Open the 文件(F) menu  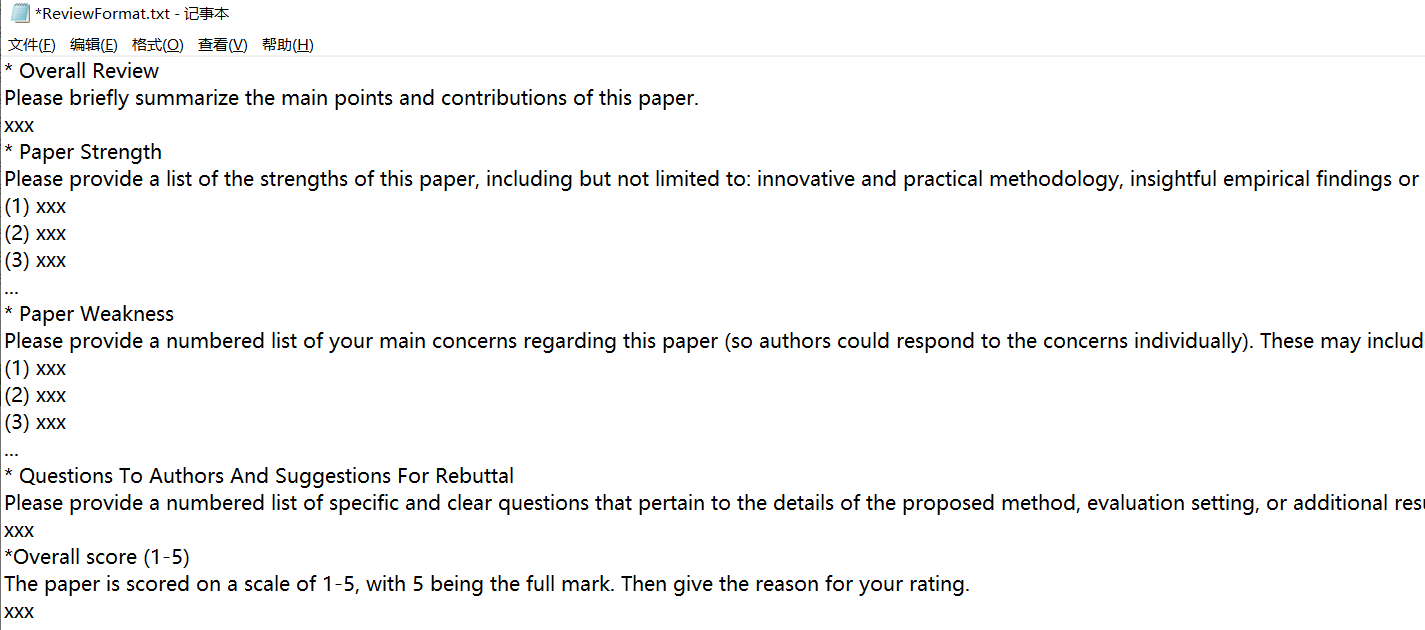(x=32, y=45)
